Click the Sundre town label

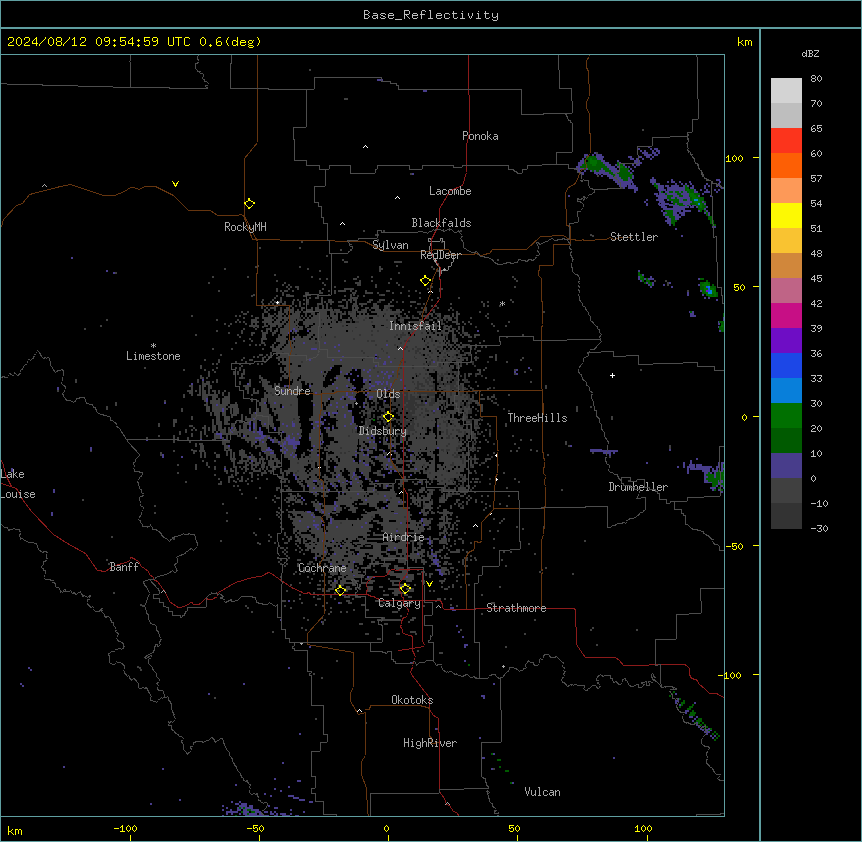pos(292,391)
